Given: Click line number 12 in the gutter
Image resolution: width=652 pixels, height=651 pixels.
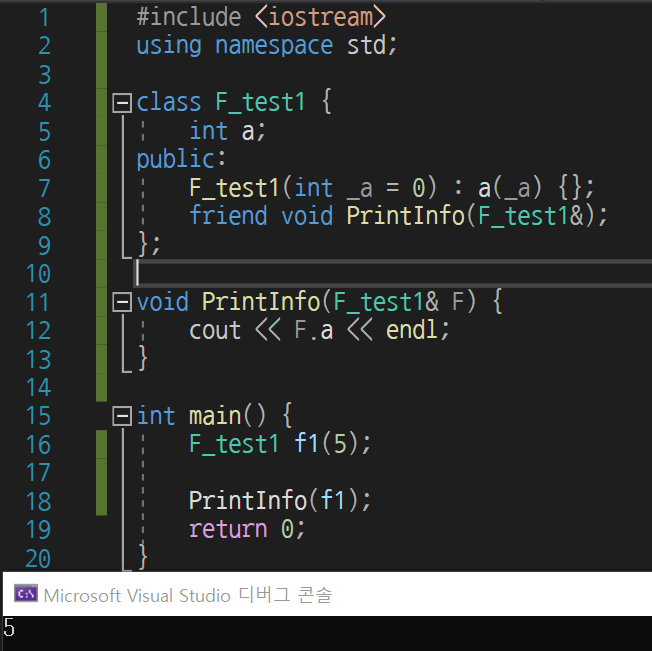Looking at the screenshot, I should (38, 331).
